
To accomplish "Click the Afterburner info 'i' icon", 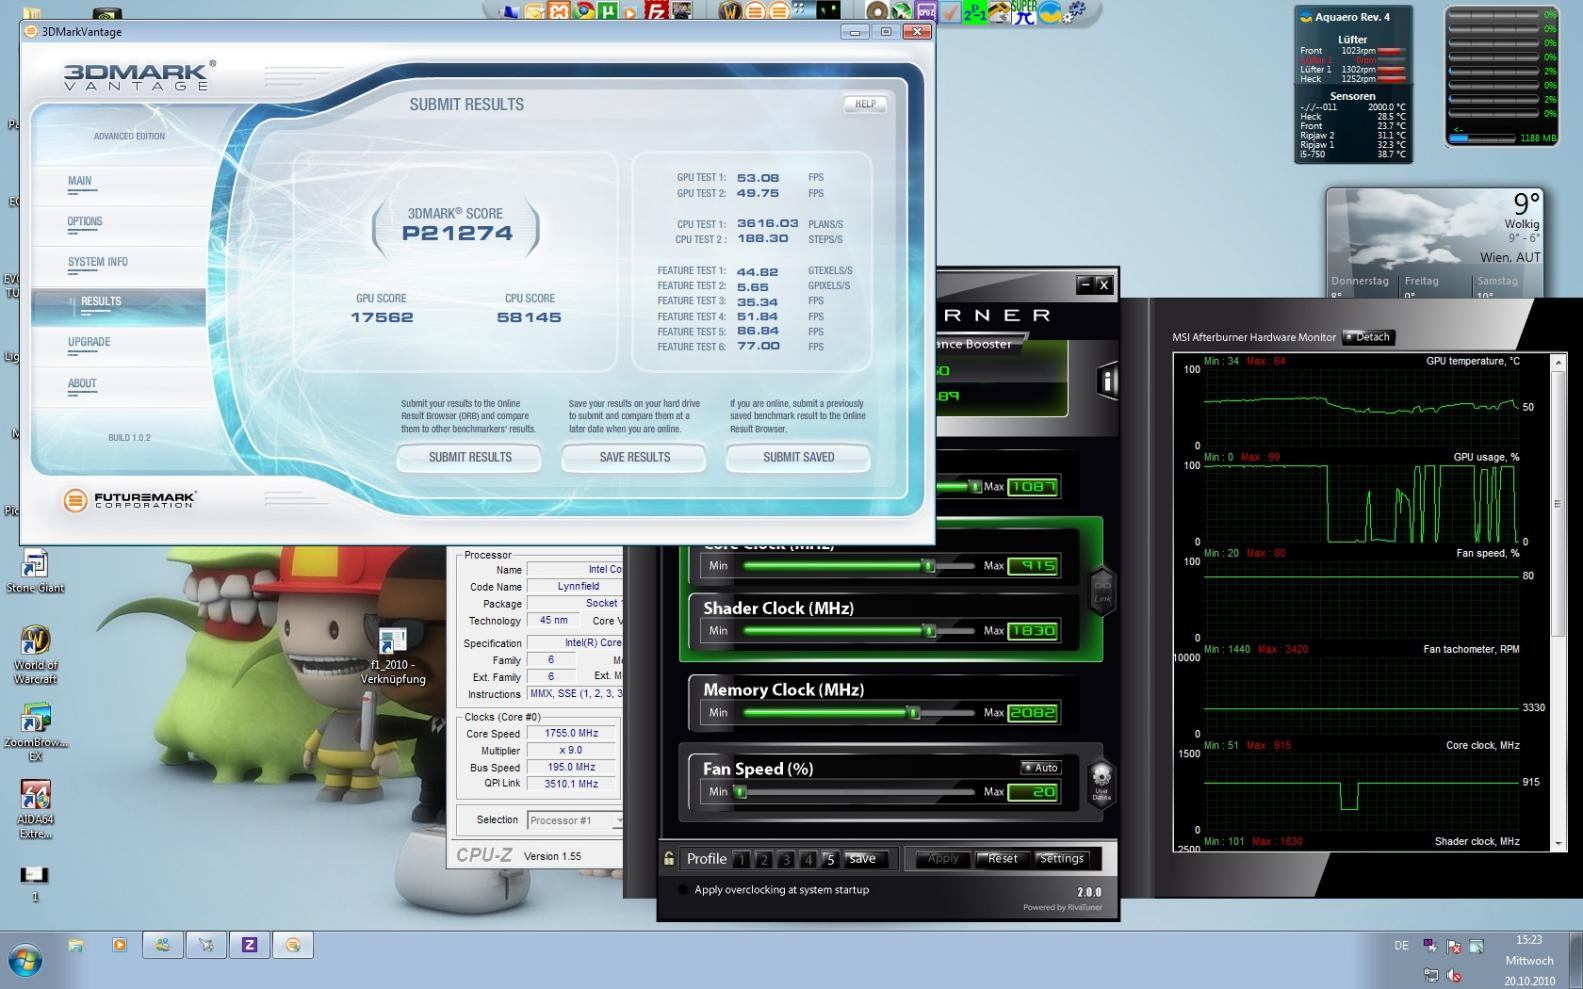I will 1107,381.
